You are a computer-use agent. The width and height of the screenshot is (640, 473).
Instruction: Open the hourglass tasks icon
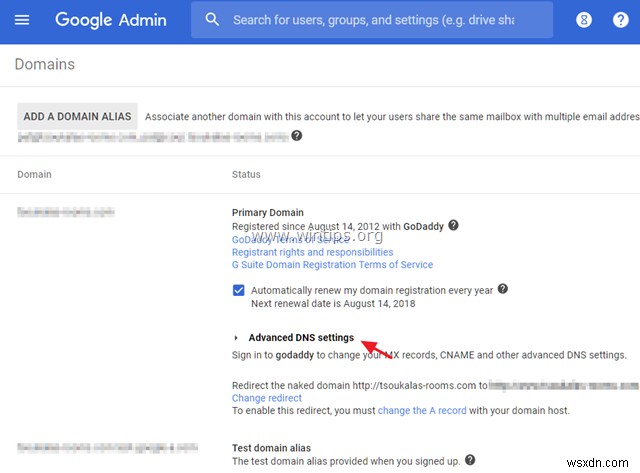pyautogui.click(x=584, y=20)
